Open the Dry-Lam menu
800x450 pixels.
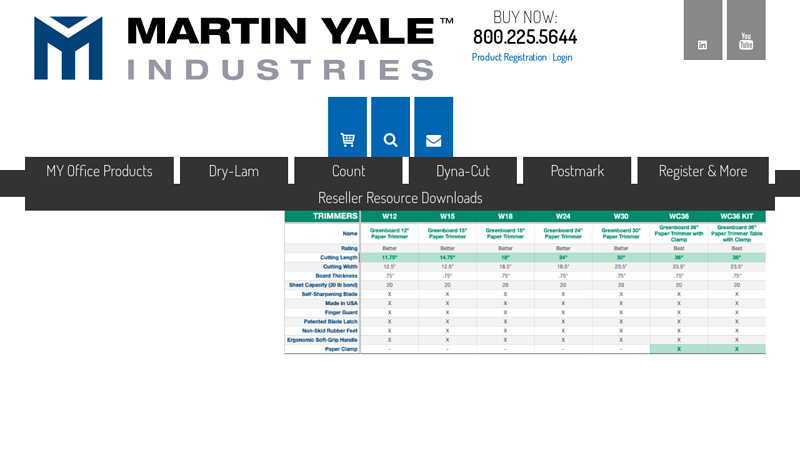[x=234, y=171]
